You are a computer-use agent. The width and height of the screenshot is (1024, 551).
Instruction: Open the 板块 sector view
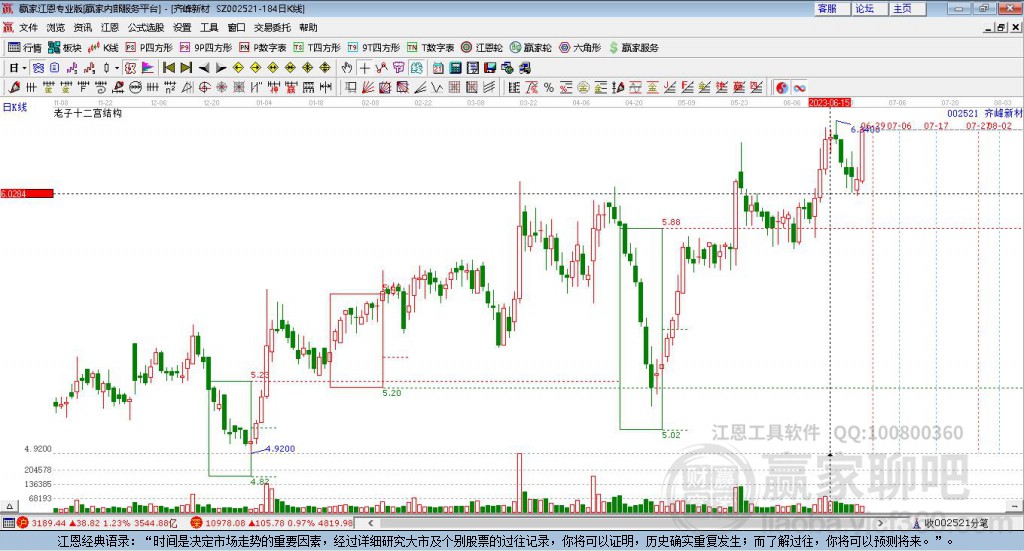[65, 48]
